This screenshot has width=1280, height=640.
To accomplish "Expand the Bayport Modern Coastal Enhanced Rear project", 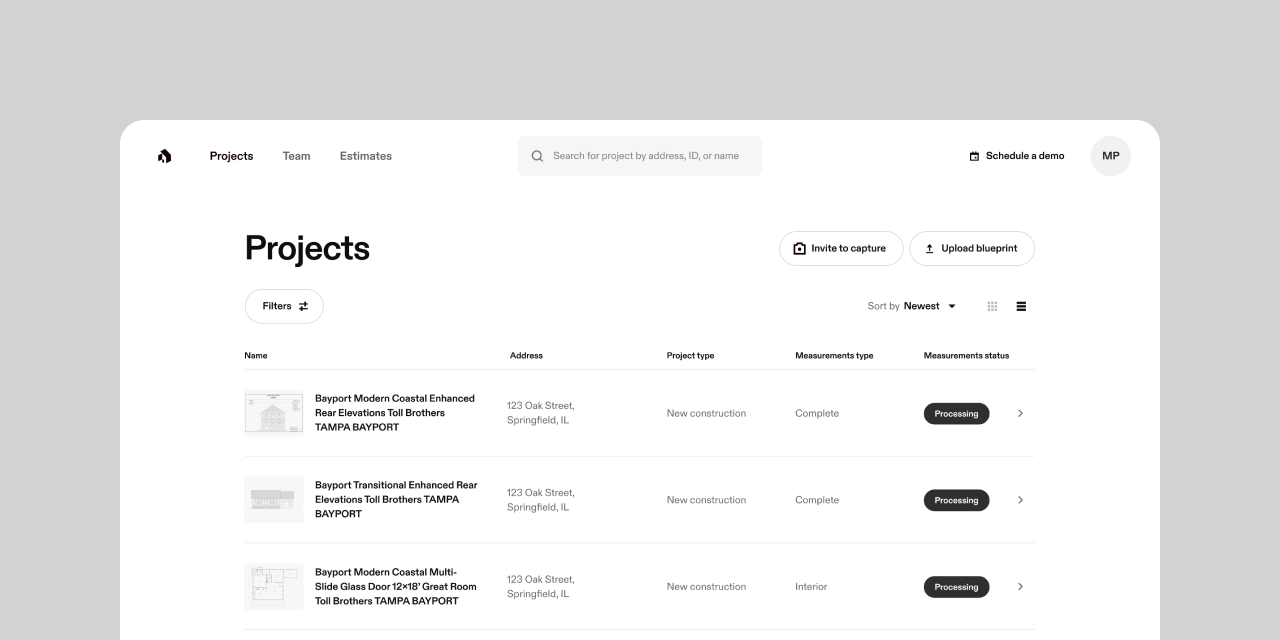I will click(1020, 413).
